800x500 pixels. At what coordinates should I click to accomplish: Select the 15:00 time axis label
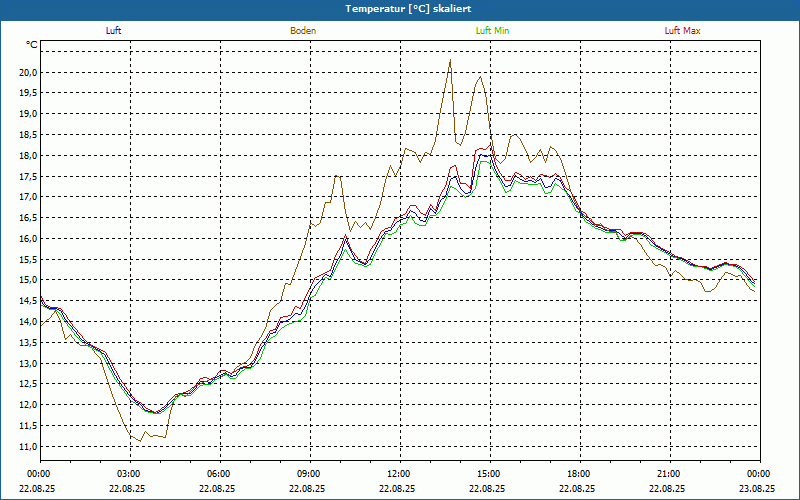pos(489,474)
